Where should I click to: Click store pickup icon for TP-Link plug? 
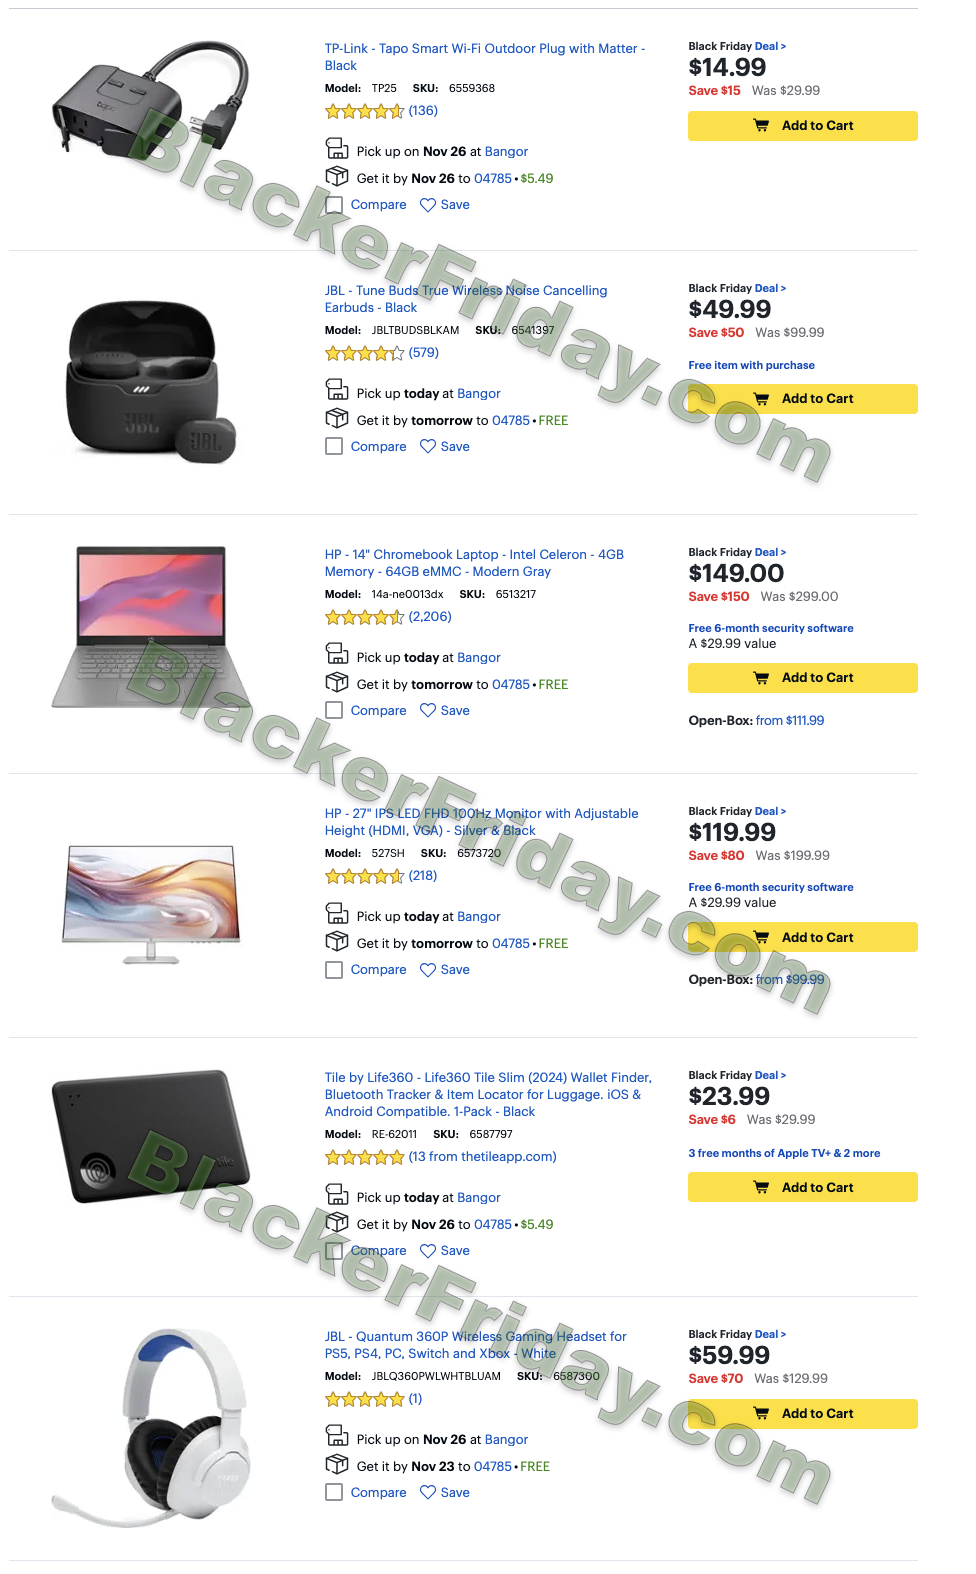click(337, 149)
